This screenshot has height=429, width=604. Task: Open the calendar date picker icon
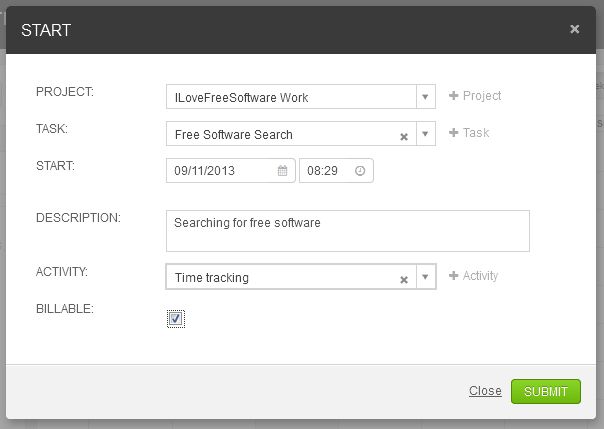click(283, 171)
